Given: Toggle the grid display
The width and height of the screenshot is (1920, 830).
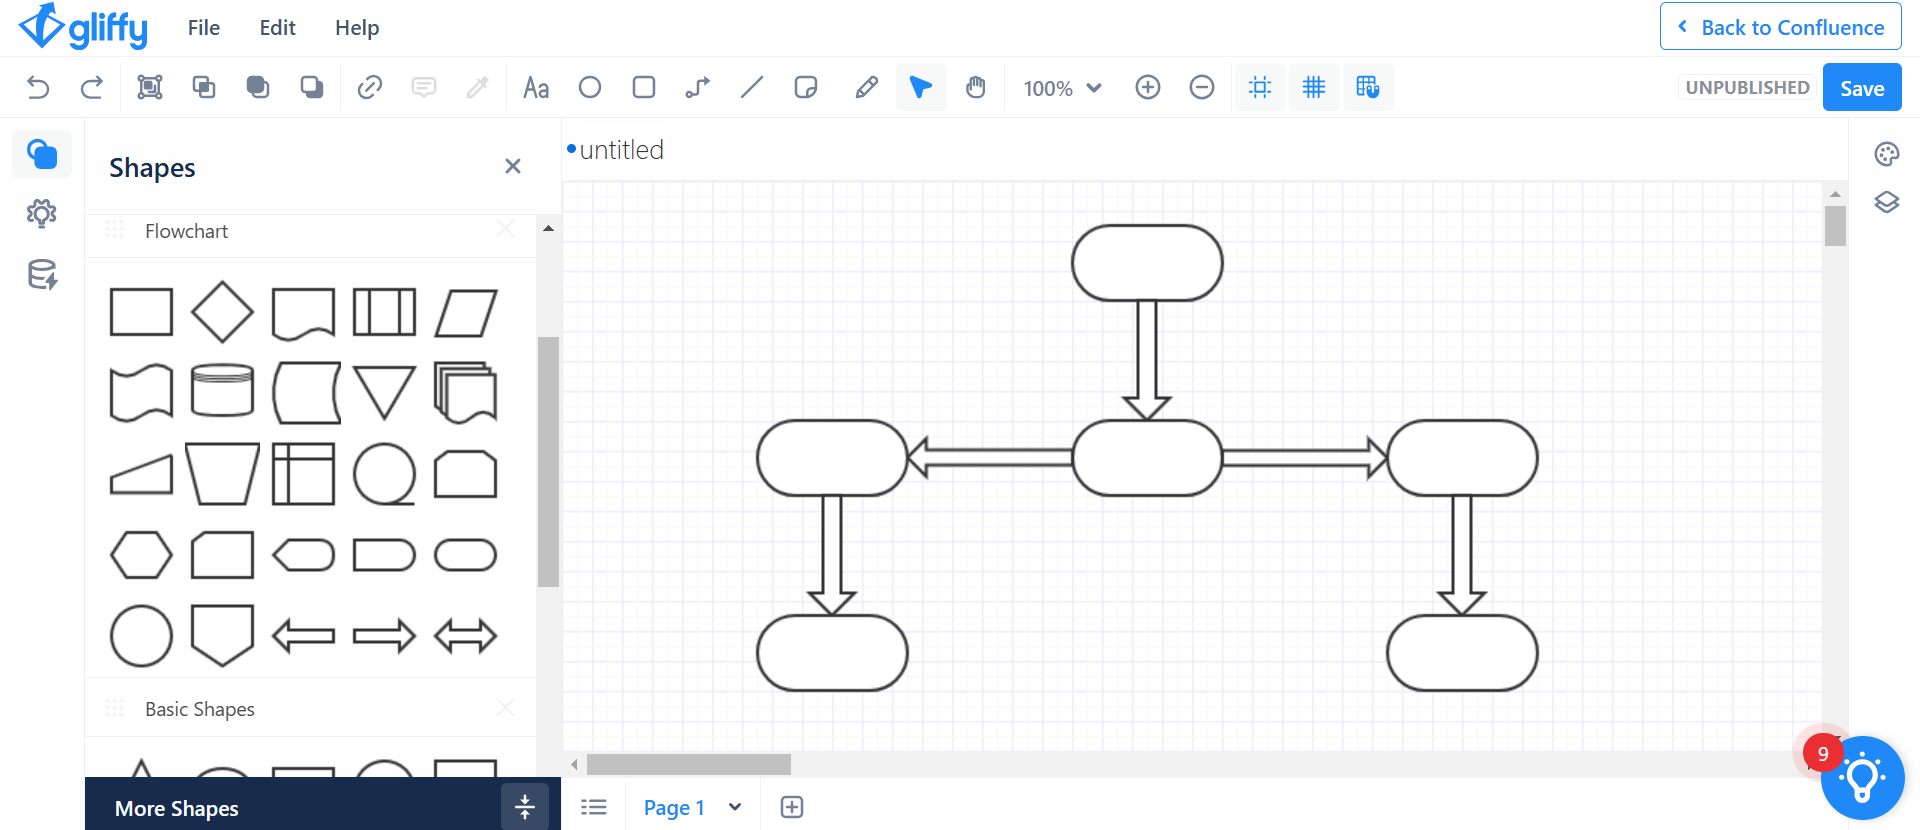Looking at the screenshot, I should click(1314, 88).
